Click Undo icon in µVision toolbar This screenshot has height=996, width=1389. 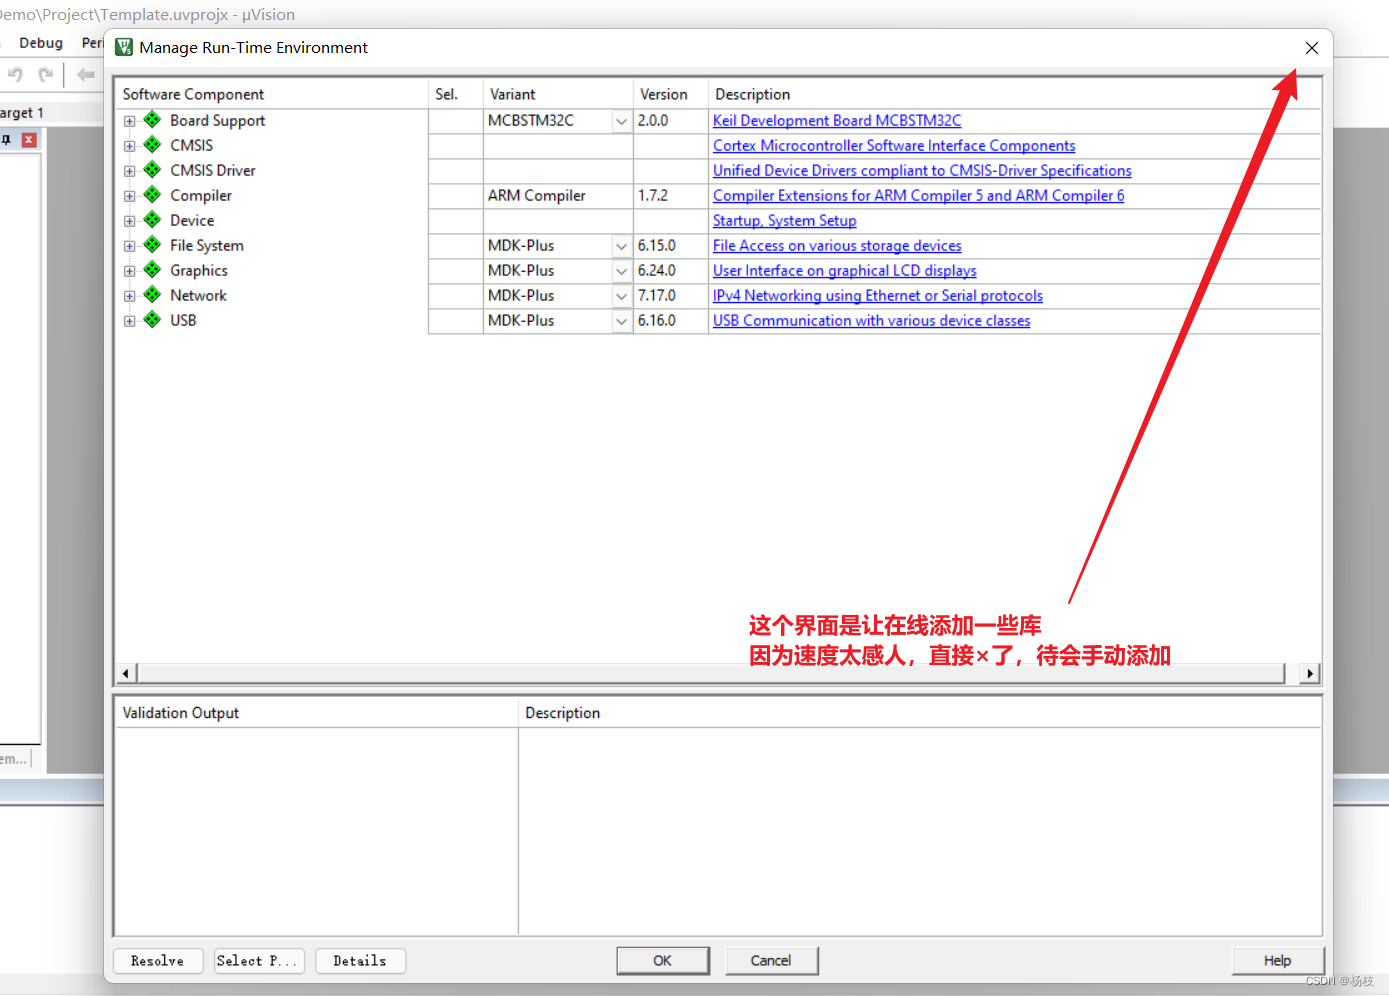click(15, 75)
